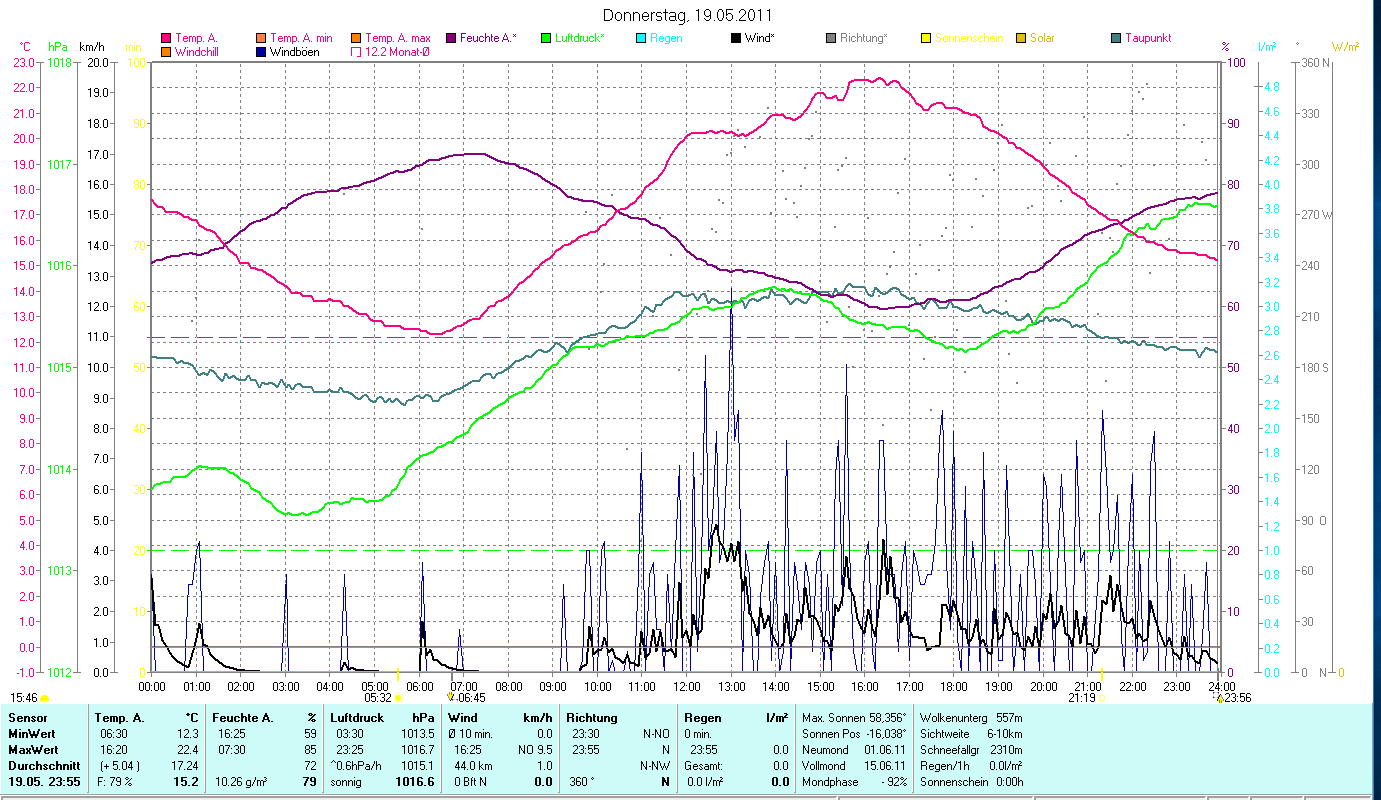Screen dimensions: 1381x800
Task: Click the sunset marker above 21:19
Action: click(x=1101, y=676)
